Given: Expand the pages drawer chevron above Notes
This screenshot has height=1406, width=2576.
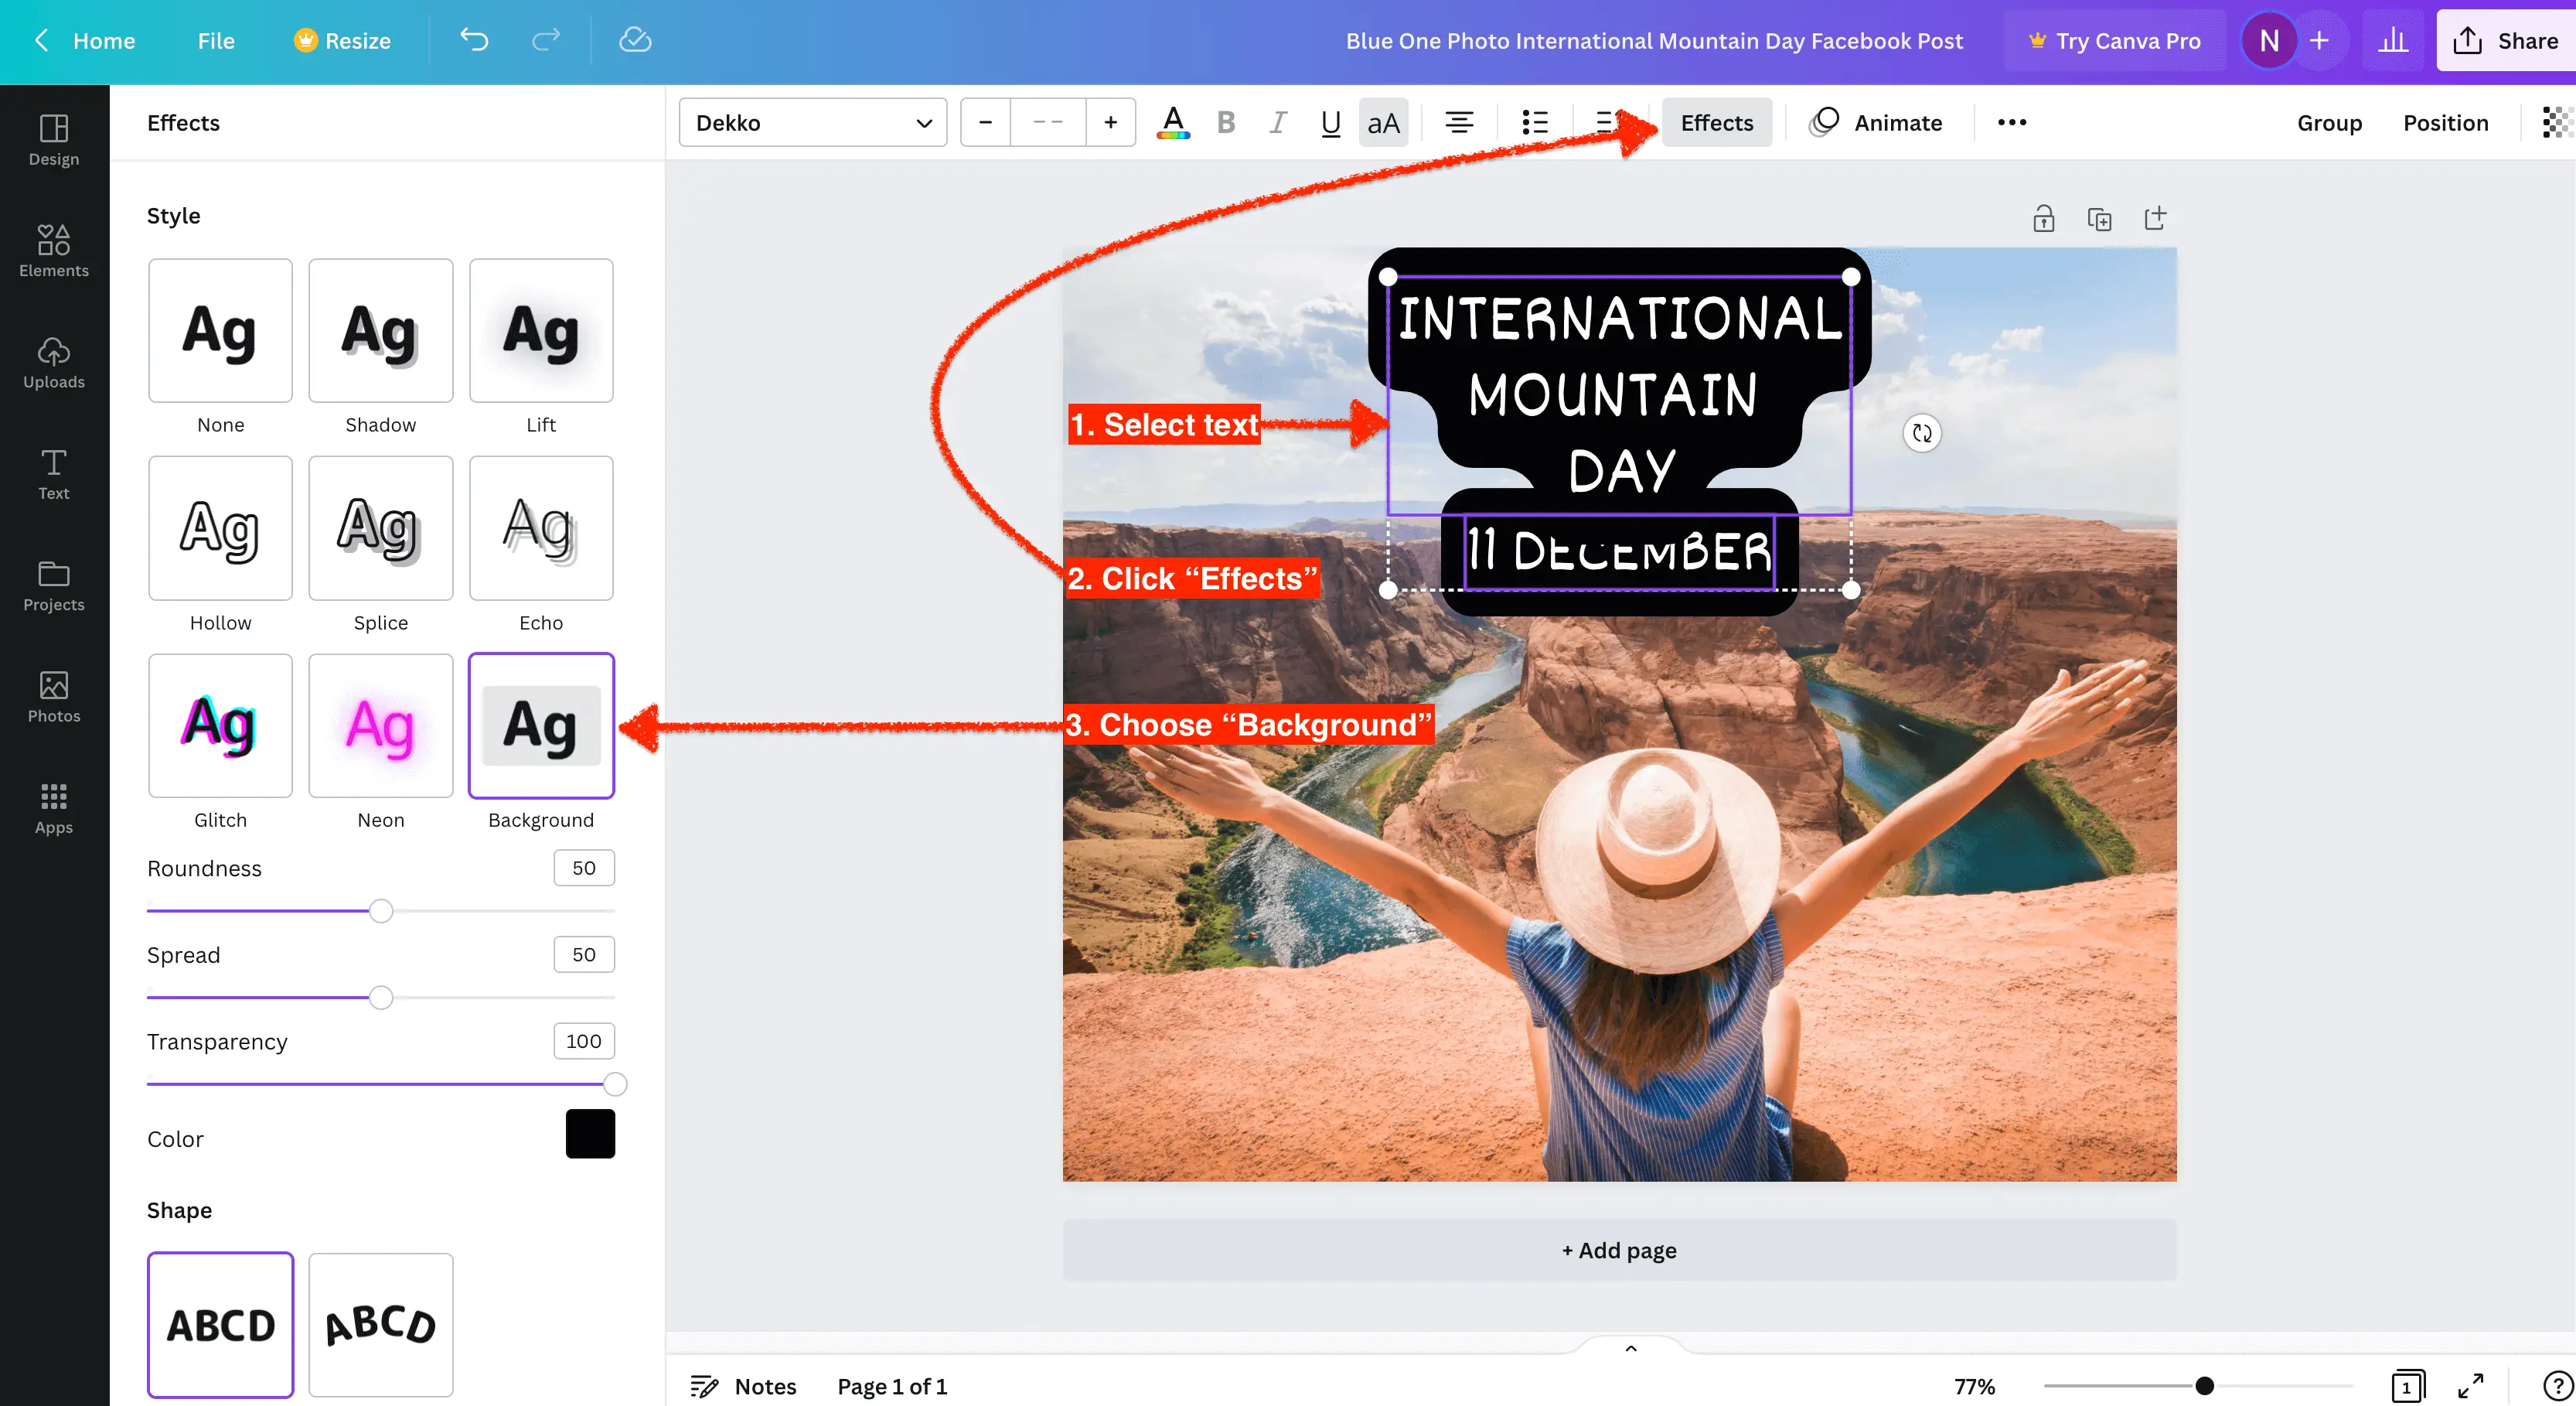Looking at the screenshot, I should (x=1631, y=1348).
